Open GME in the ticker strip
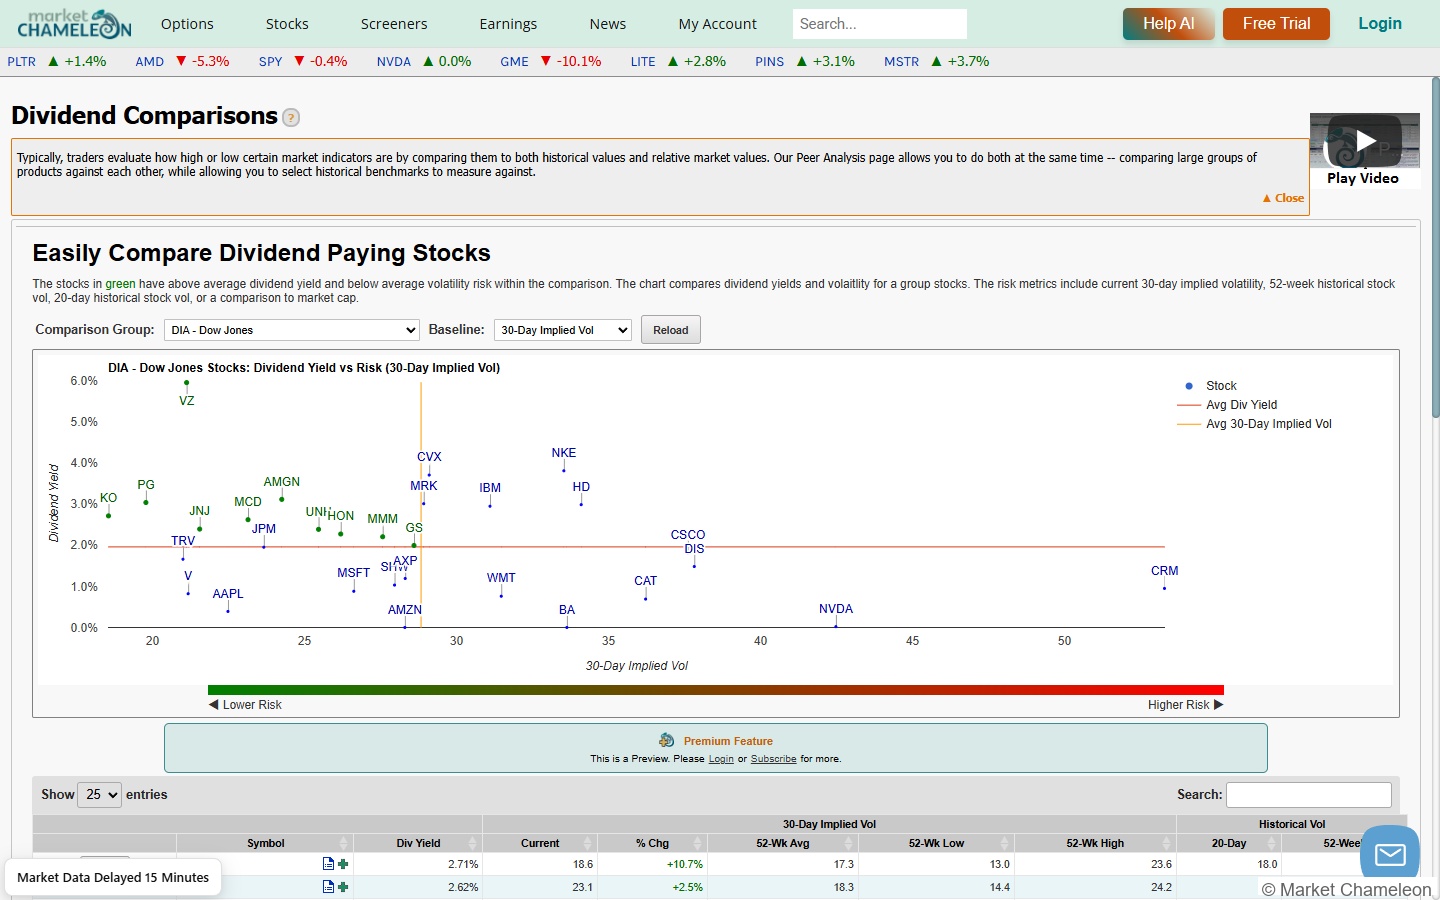This screenshot has width=1440, height=900. [x=514, y=62]
